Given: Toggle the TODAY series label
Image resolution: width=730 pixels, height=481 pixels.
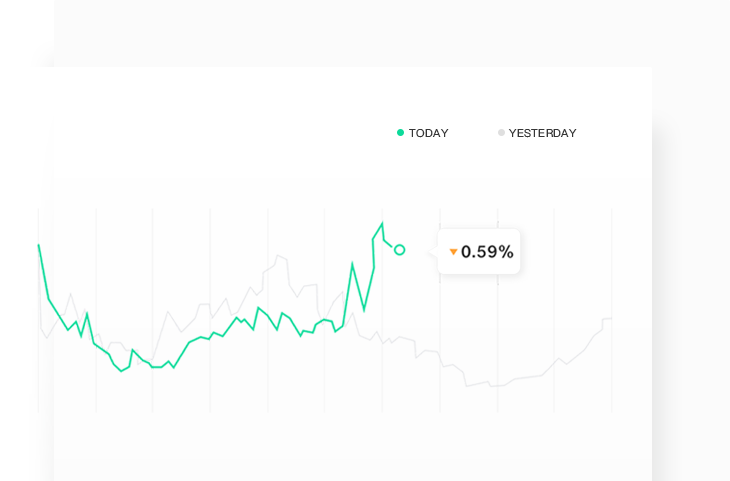Looking at the screenshot, I should (428, 133).
